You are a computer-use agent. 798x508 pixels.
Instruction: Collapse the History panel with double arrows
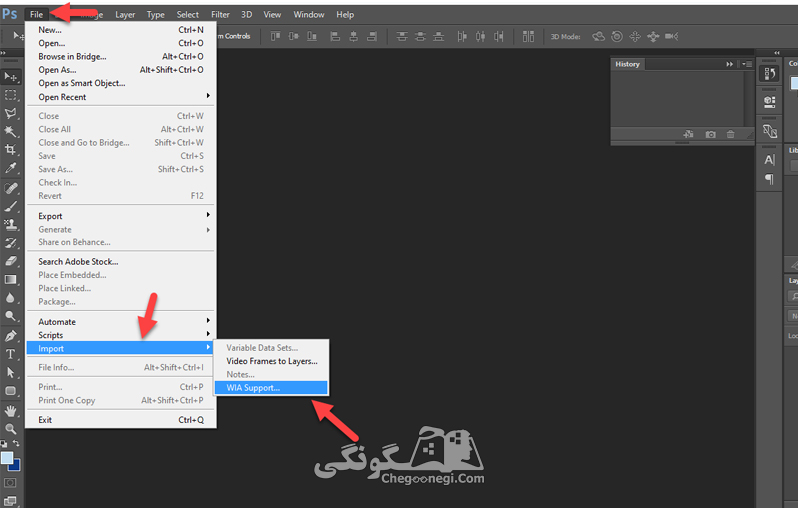point(729,64)
